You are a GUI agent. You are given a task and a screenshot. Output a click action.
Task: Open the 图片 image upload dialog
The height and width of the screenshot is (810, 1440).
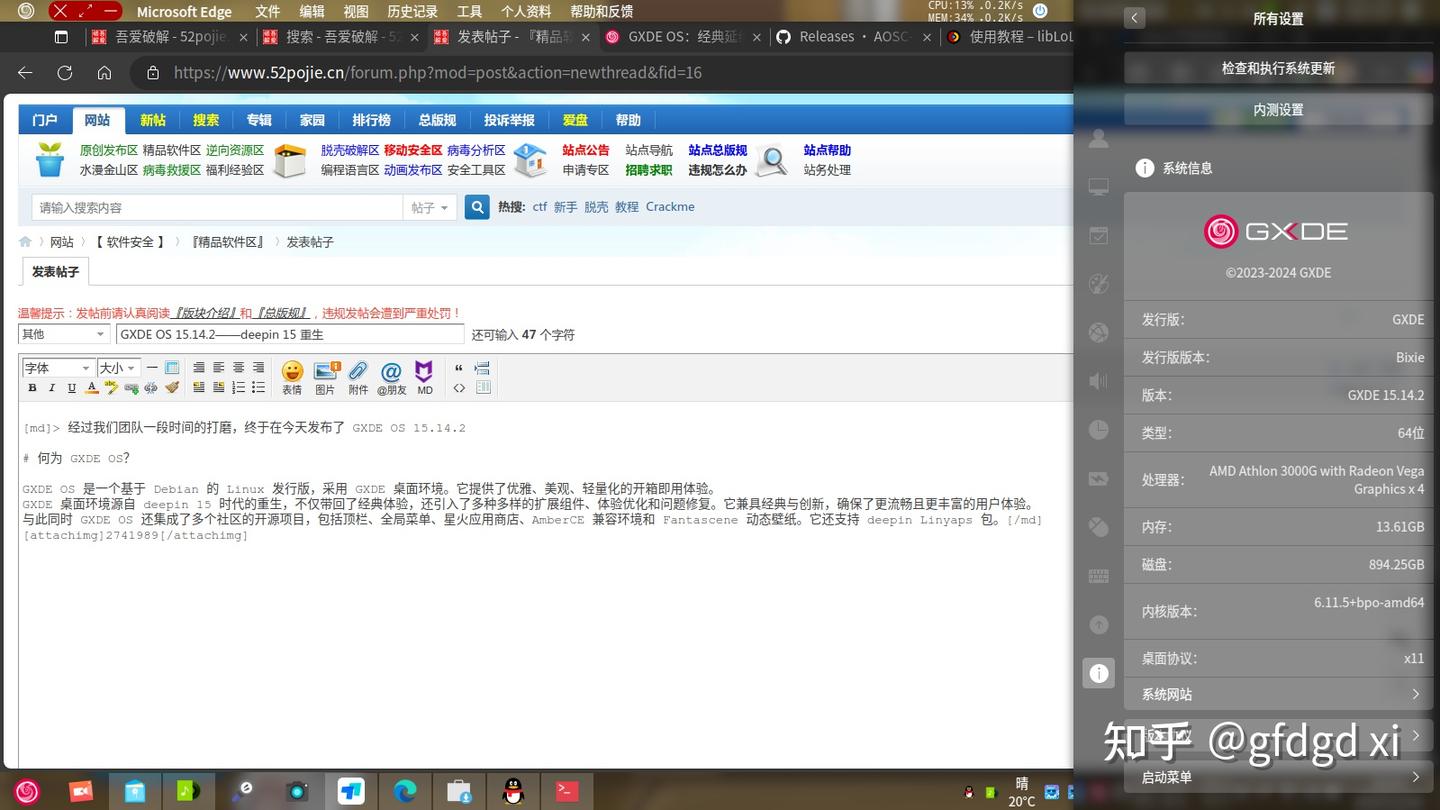tap(325, 377)
